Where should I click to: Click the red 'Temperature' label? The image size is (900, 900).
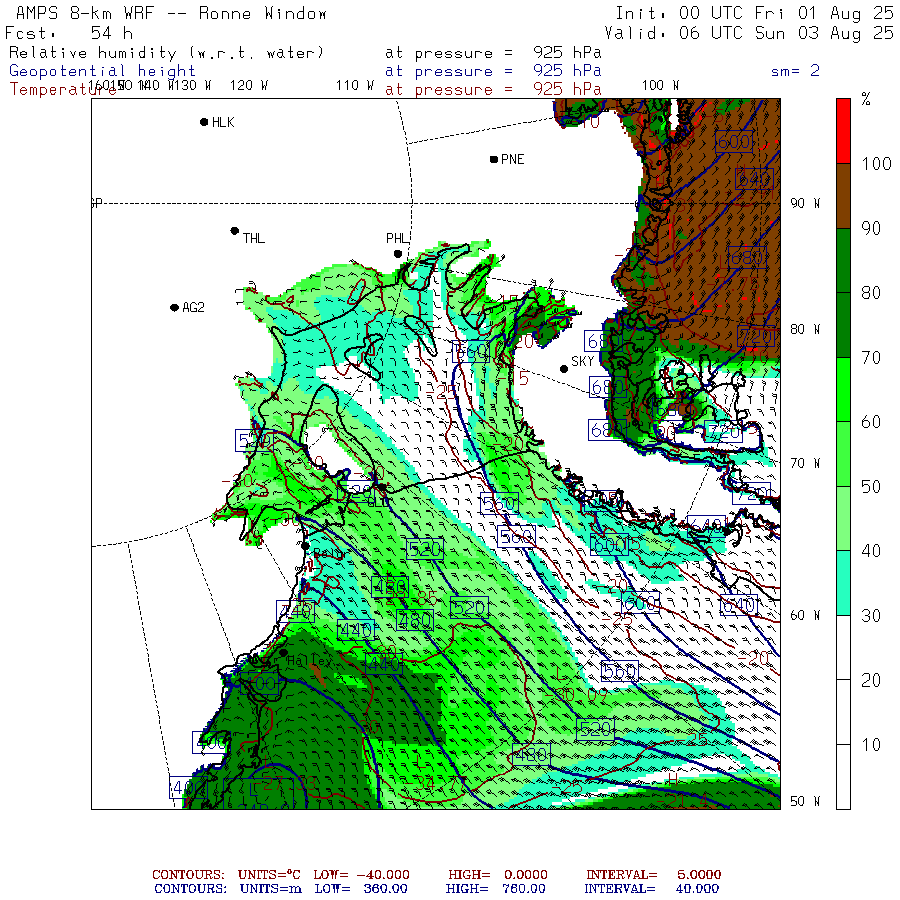(62, 90)
